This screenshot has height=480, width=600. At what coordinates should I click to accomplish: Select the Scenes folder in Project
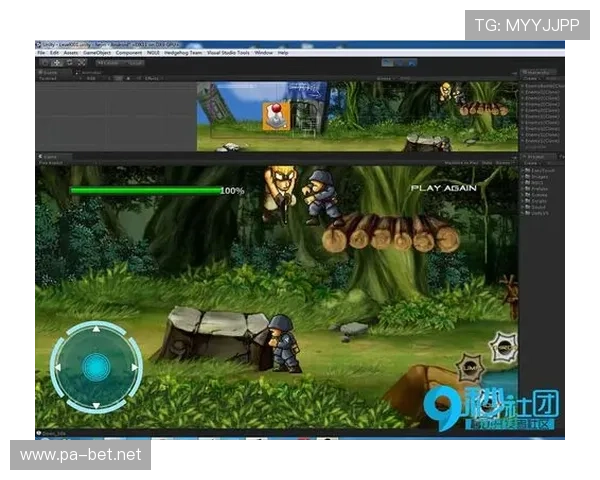[536, 195]
